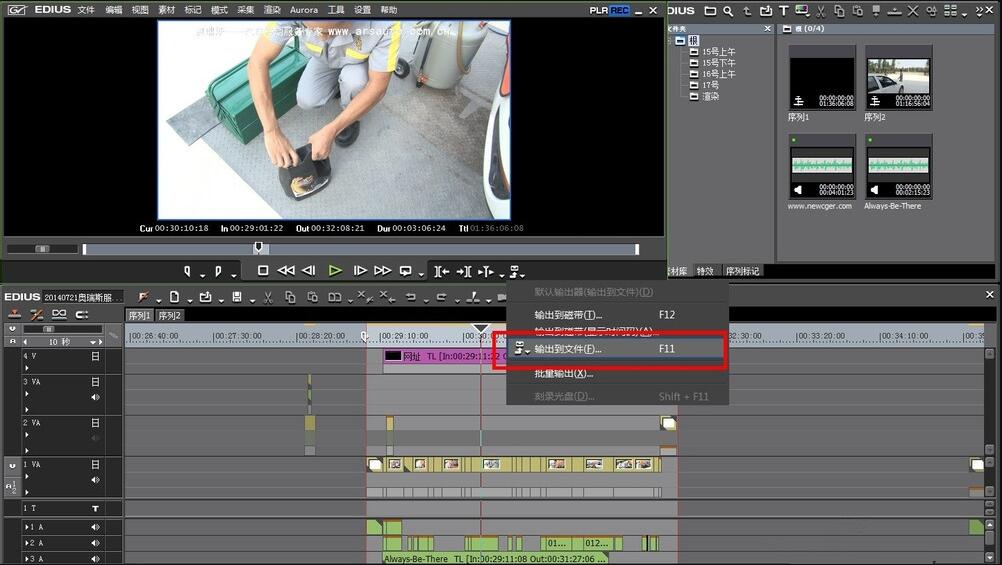Click the save floppy disk icon
1002x565 pixels.
pos(237,297)
